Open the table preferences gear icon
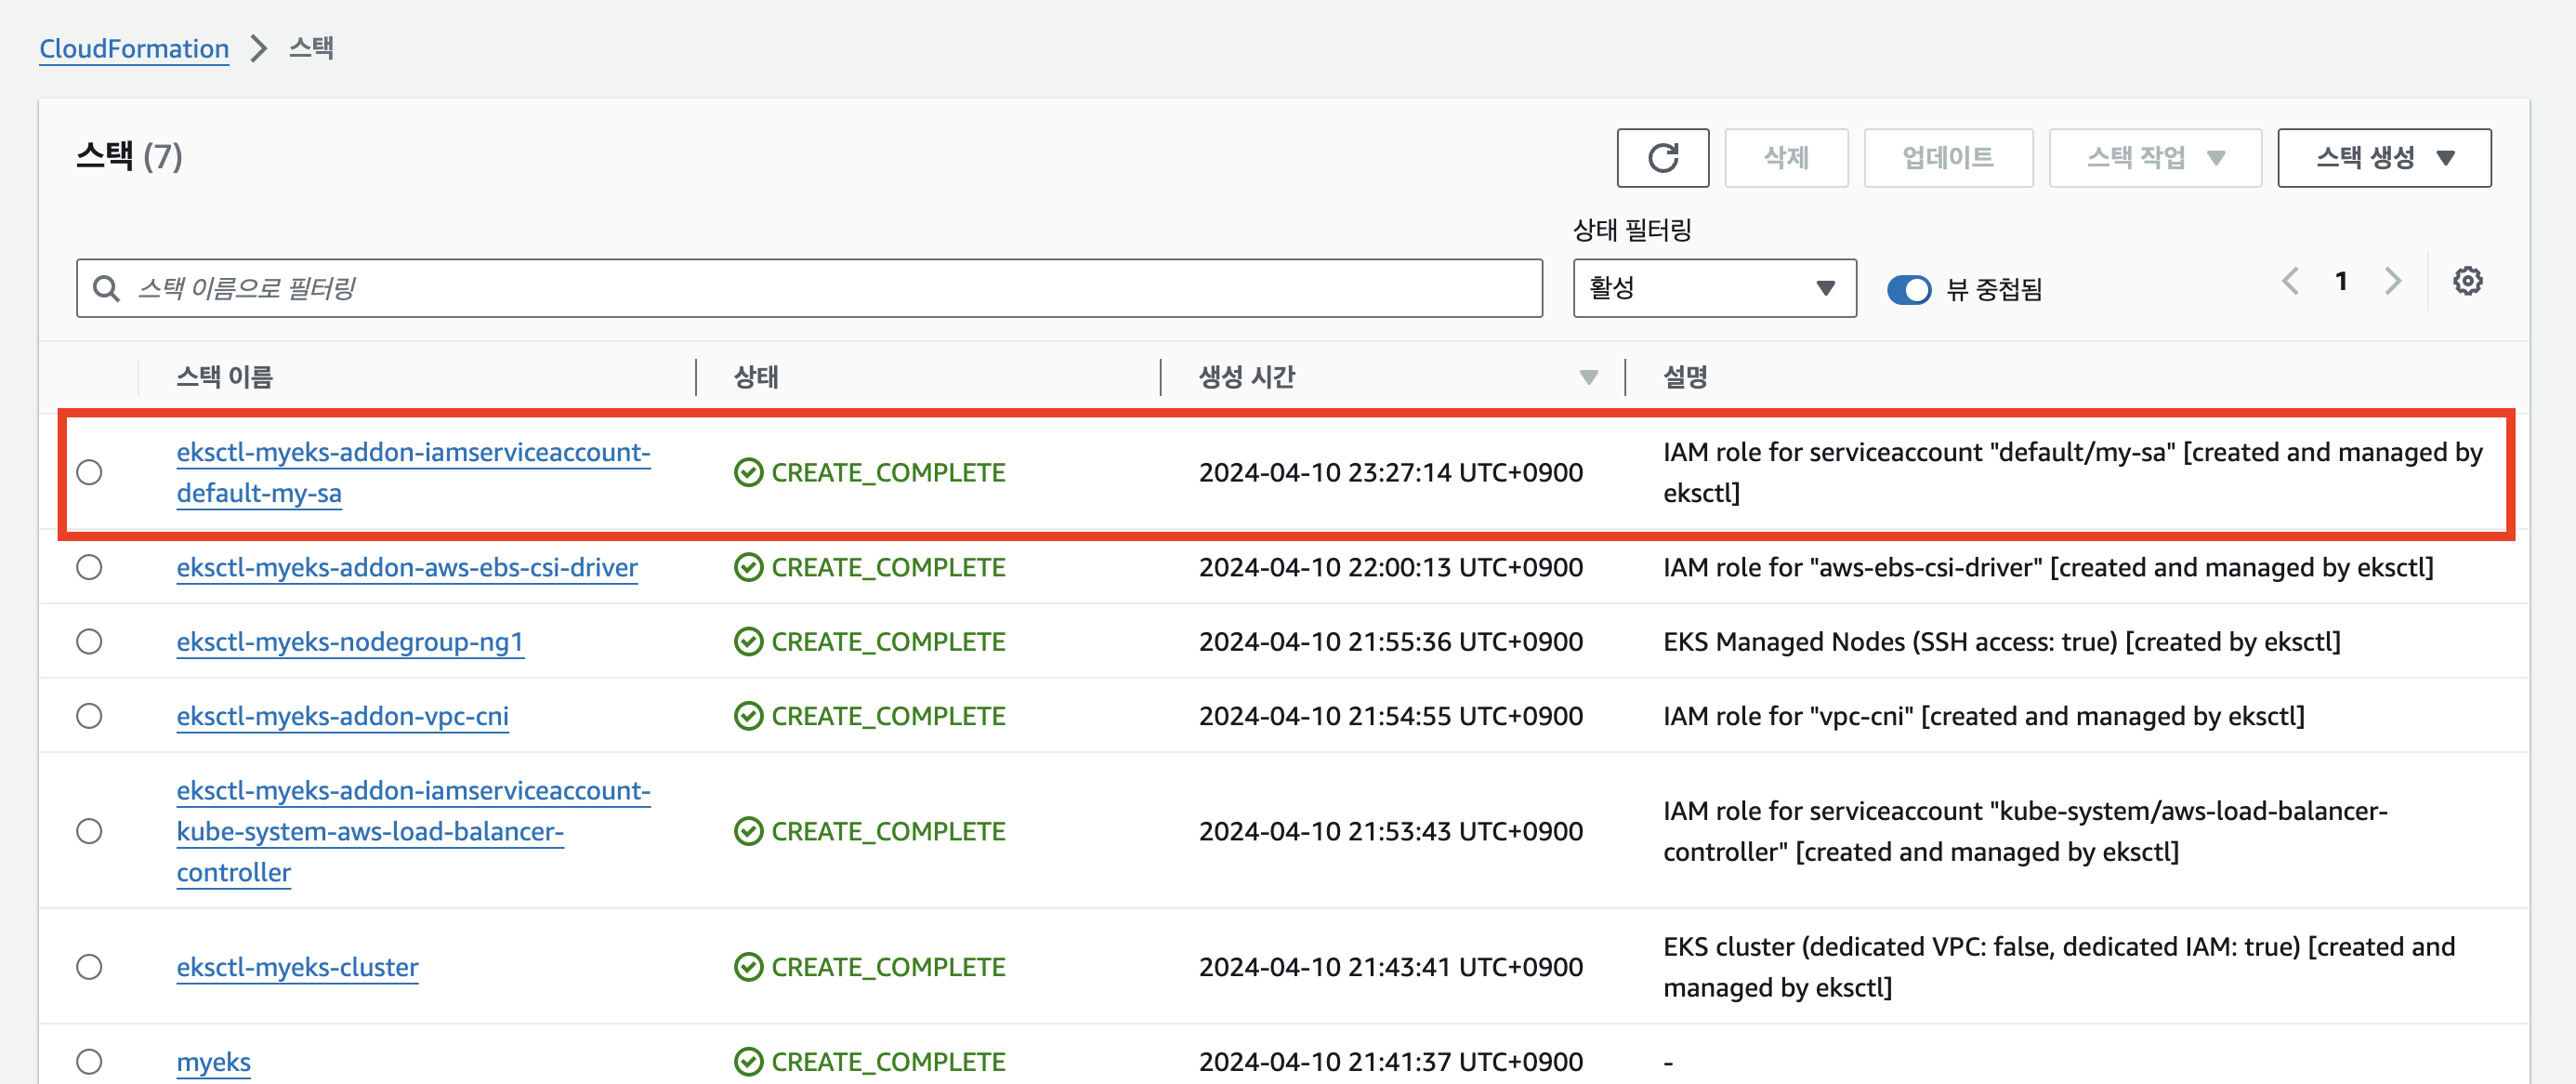 pyautogui.click(x=2467, y=281)
